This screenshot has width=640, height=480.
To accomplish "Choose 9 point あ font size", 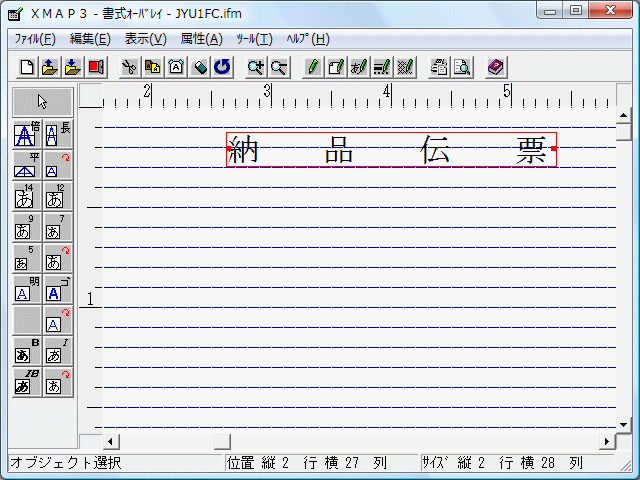I will [27, 227].
